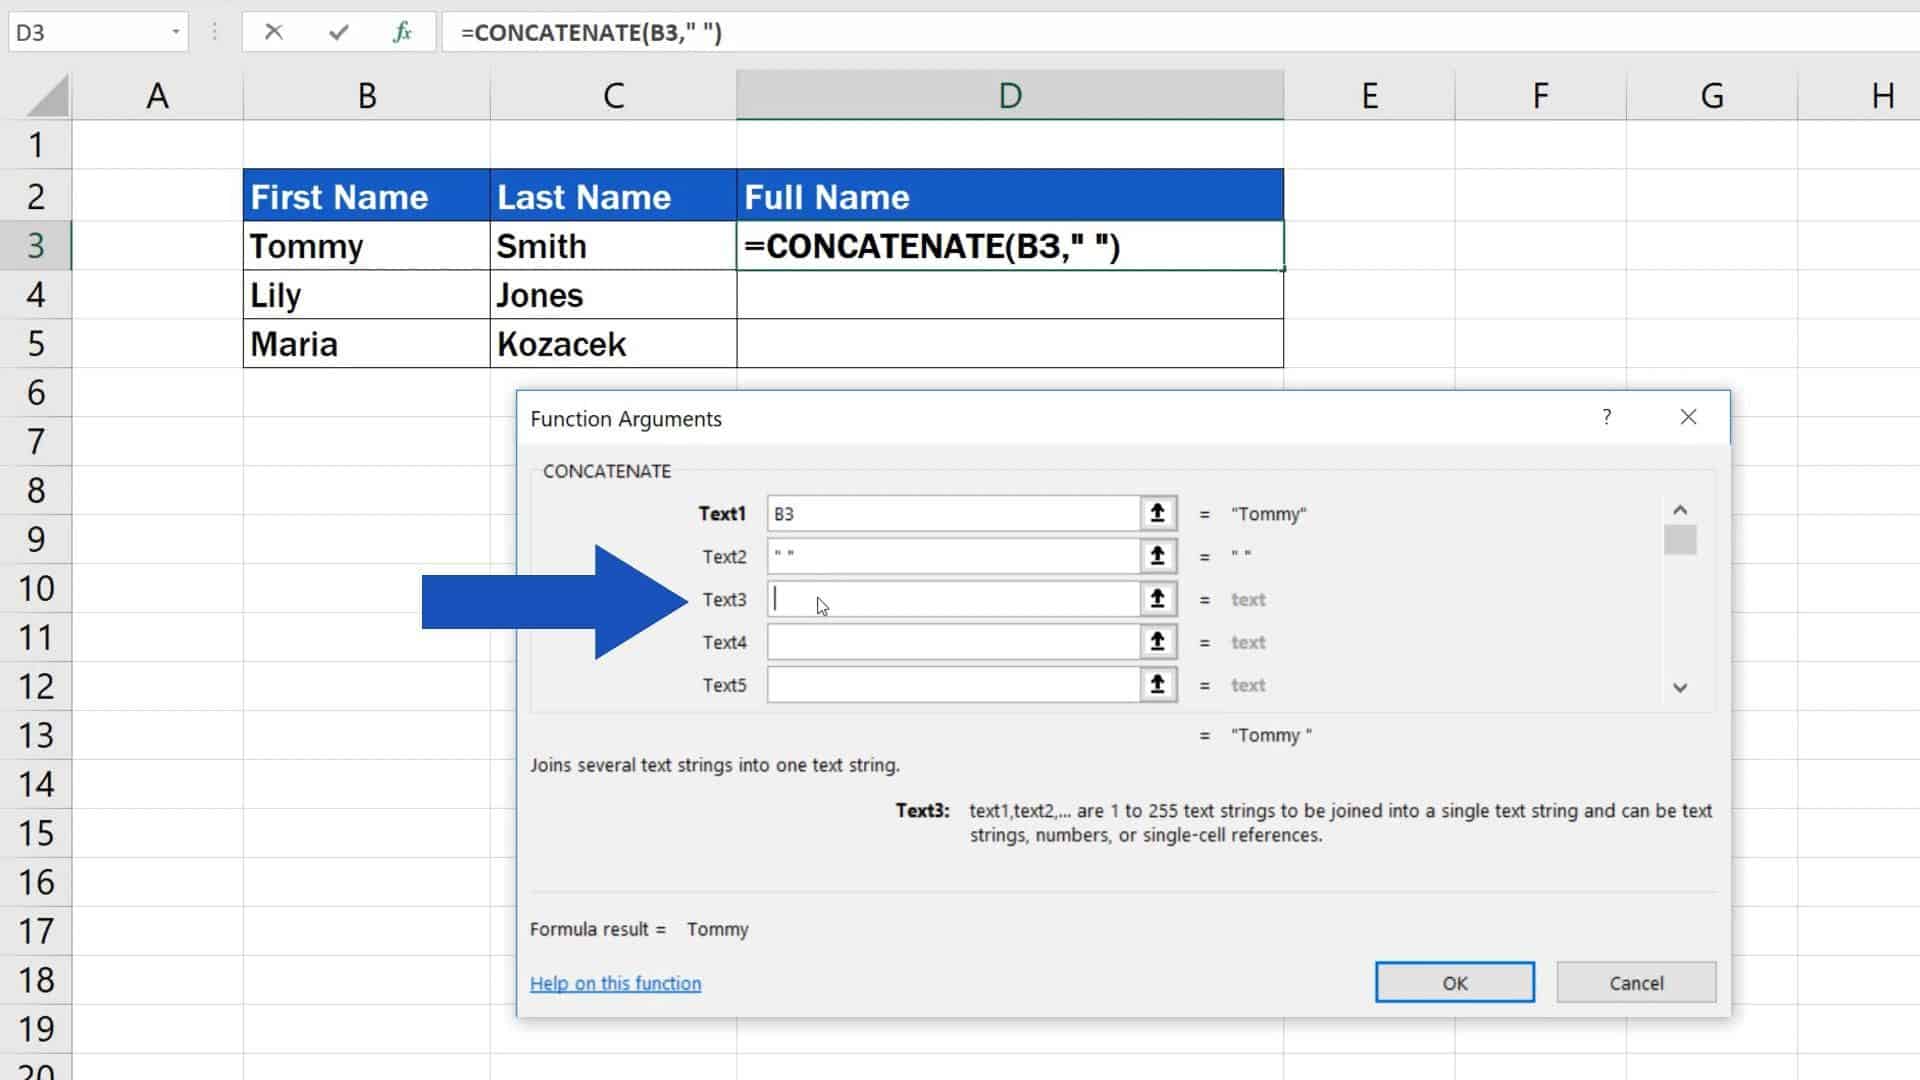Click the collapse dialog arrow next to Text3

tap(1157, 599)
